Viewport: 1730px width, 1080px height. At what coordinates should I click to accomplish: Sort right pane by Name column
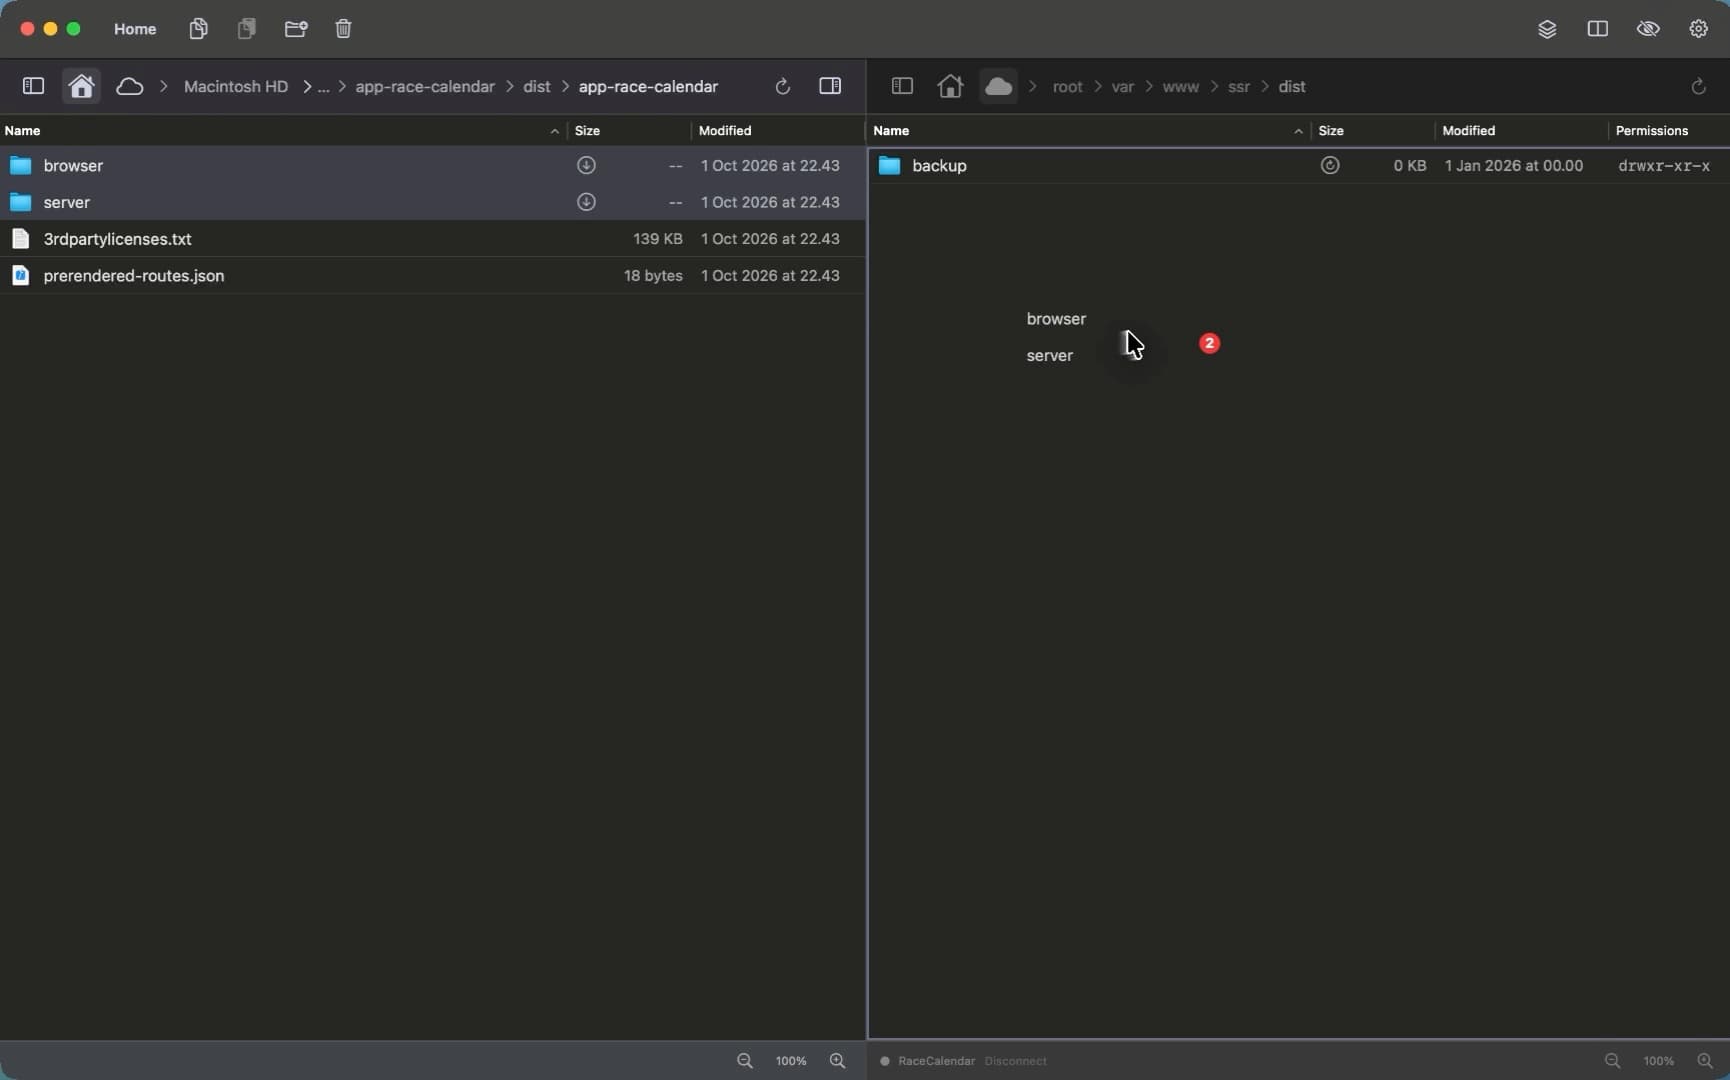click(1089, 131)
